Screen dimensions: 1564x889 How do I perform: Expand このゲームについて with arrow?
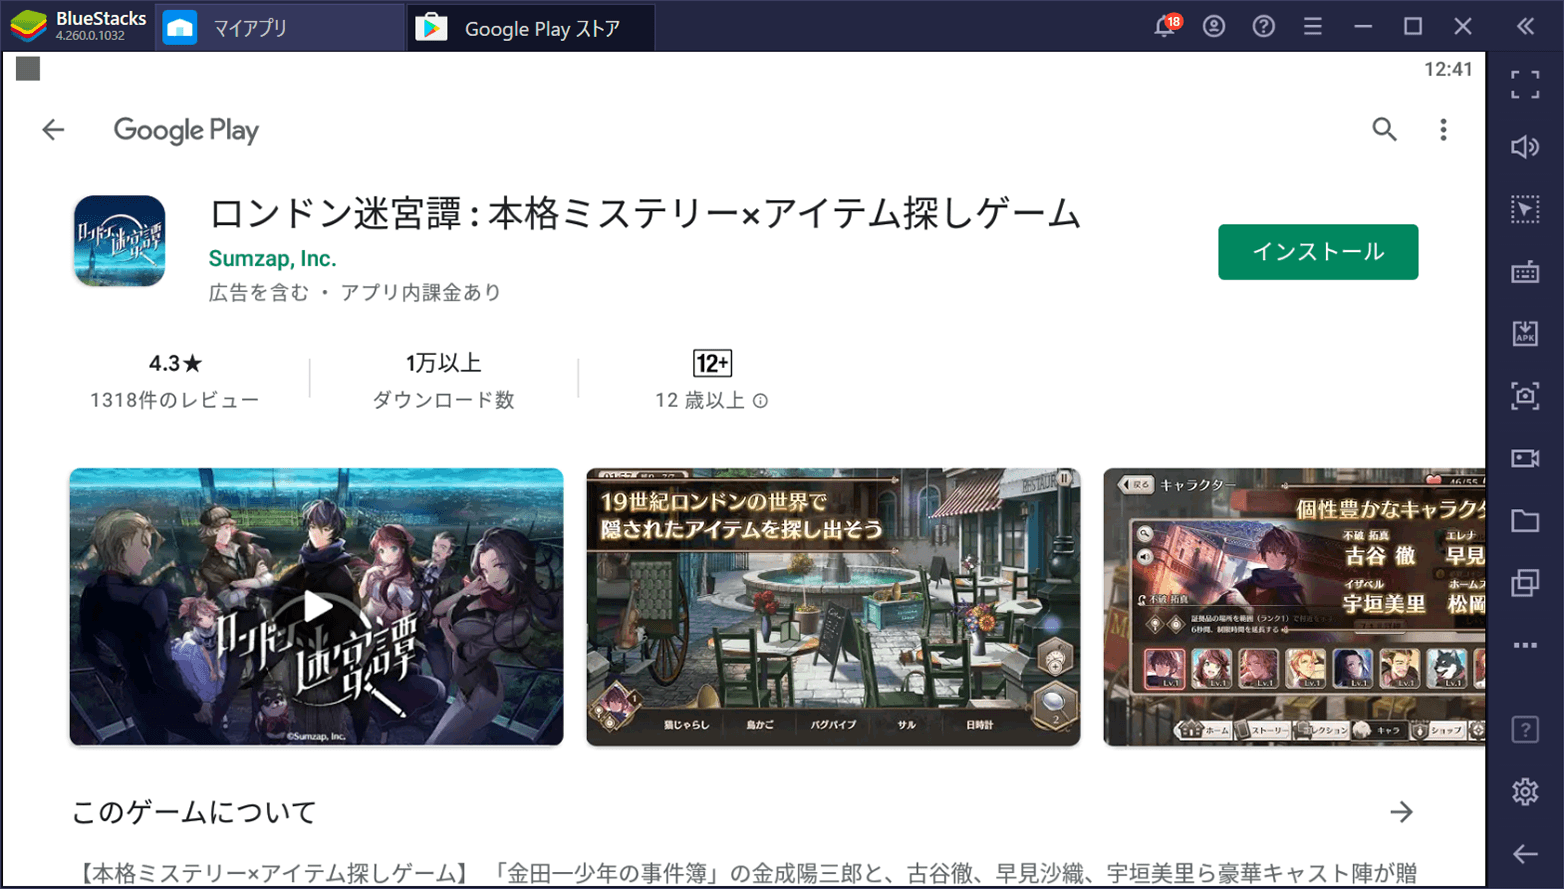(1401, 812)
